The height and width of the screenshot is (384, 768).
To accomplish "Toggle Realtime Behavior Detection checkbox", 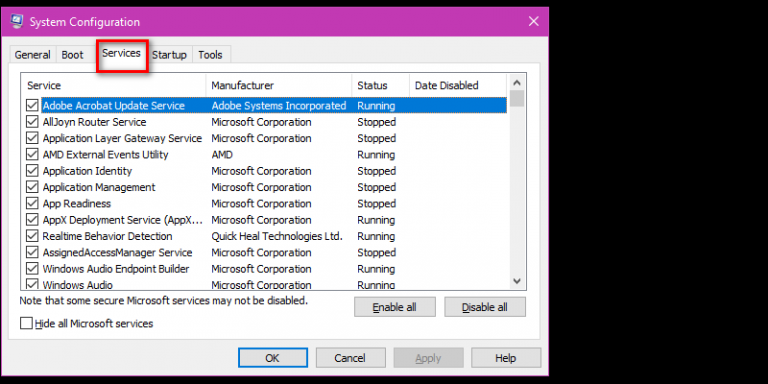I will pos(32,236).
